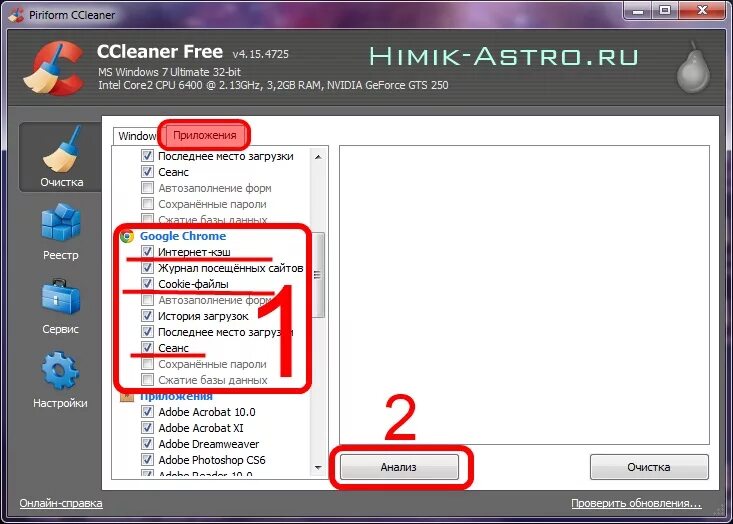Uncheck Последнее место загрузки under Google Chrome

coord(147,332)
